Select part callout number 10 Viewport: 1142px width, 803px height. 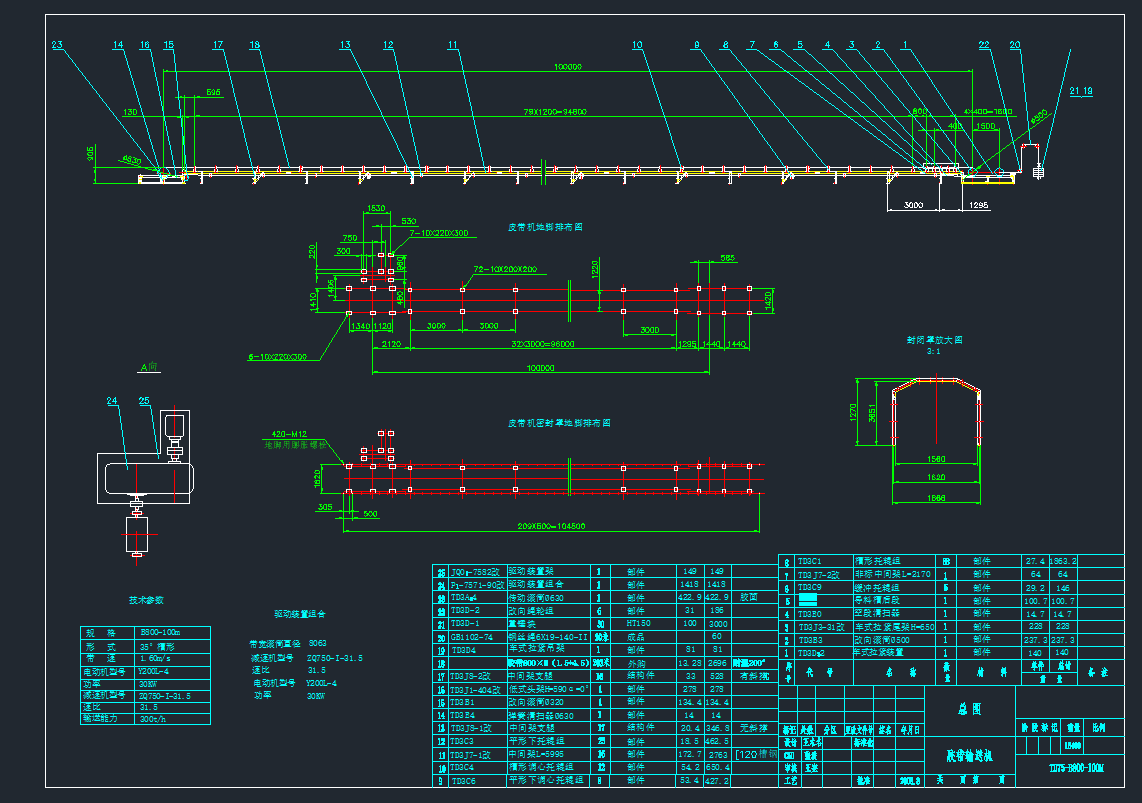pyautogui.click(x=637, y=45)
